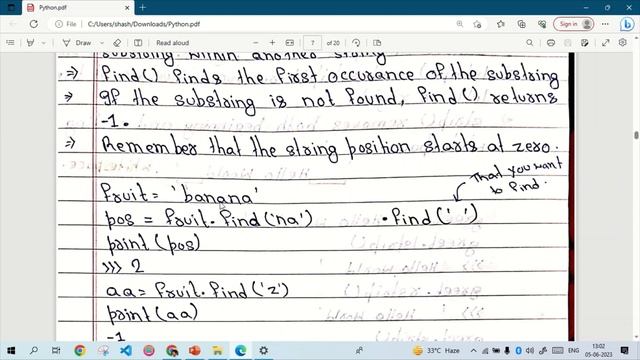This screenshot has width=640, height=360.
Task: Launch Visual Studio Code from taskbar
Action: pos(126,350)
